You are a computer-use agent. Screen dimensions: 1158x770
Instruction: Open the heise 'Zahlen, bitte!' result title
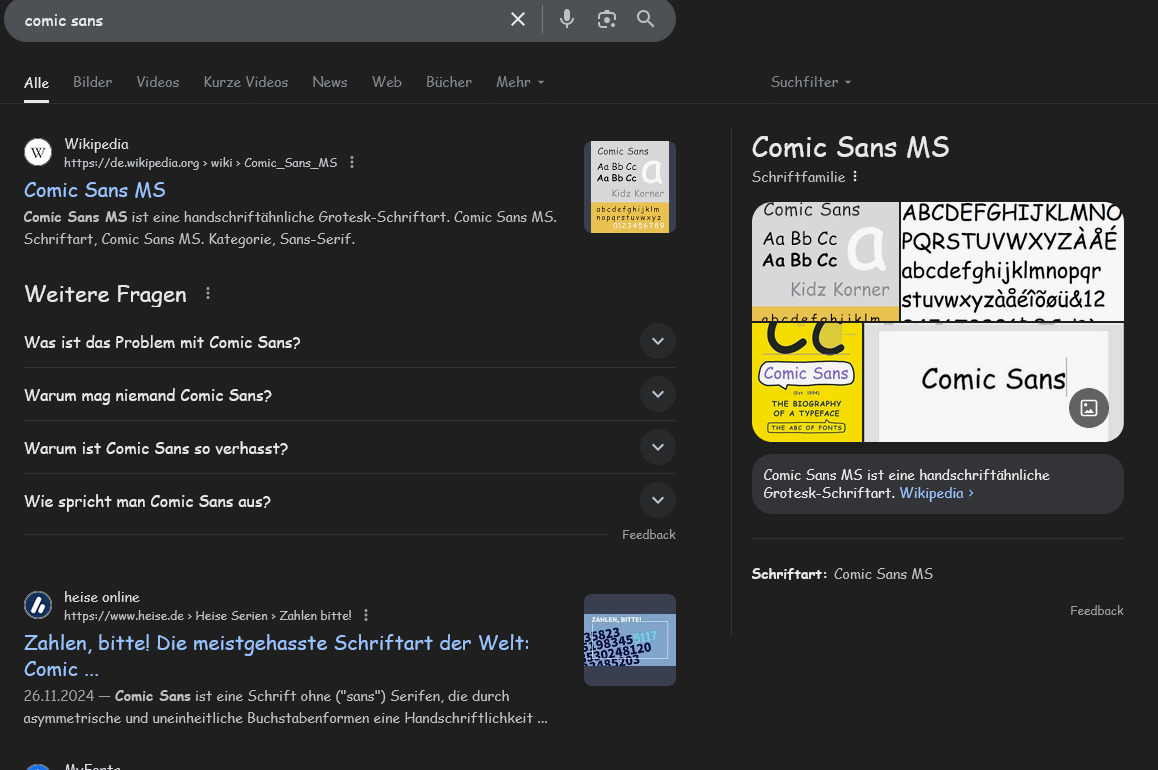pyautogui.click(x=276, y=656)
